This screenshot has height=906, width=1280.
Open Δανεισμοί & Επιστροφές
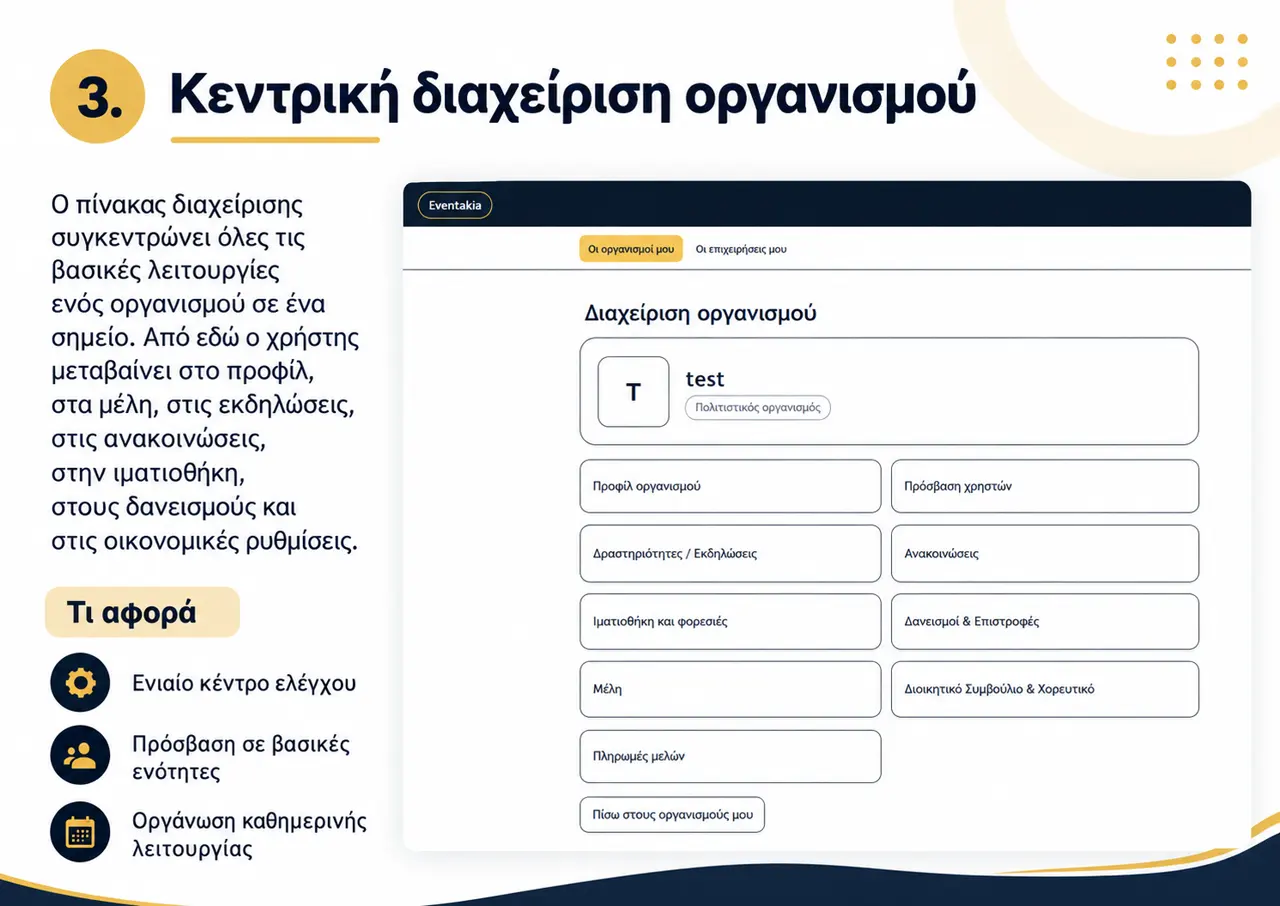[x=1045, y=621]
